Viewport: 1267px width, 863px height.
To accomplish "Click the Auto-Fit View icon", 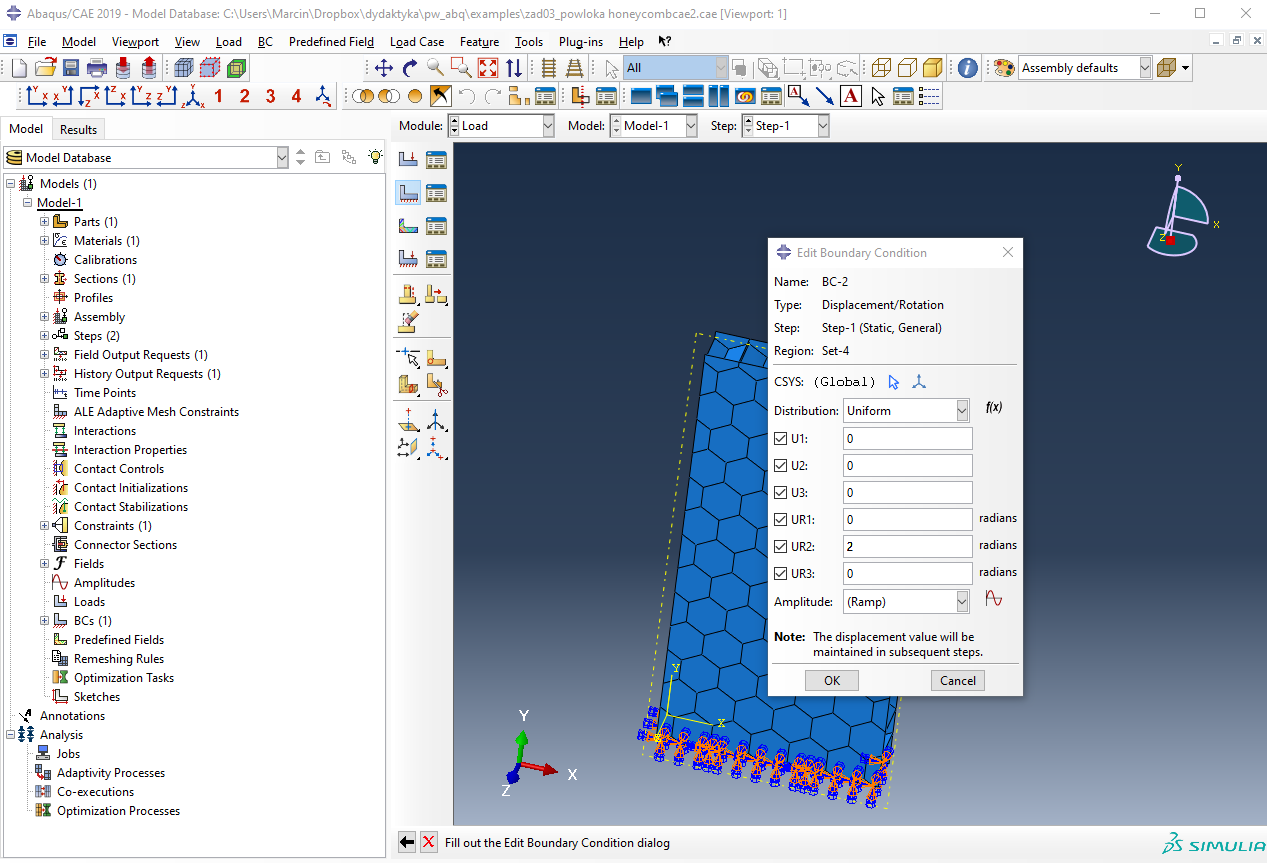I will 487,68.
